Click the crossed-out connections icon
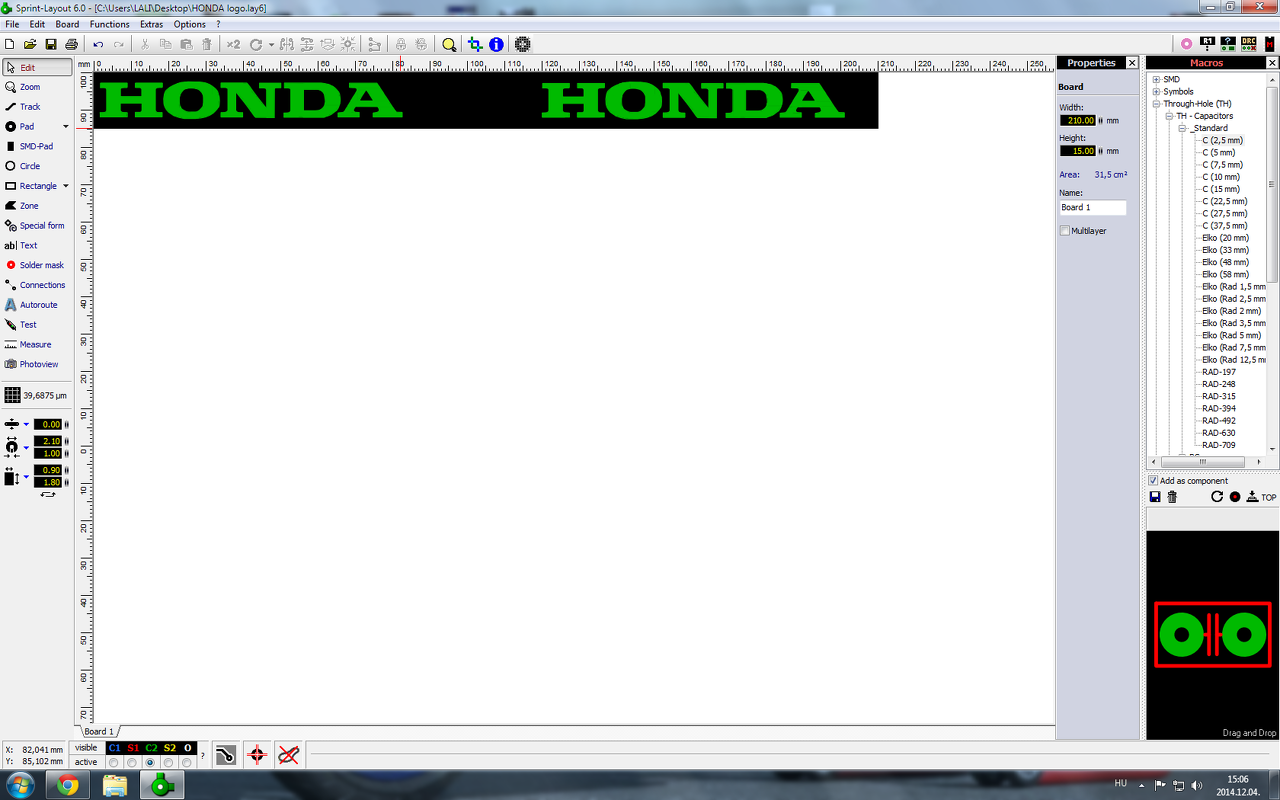This screenshot has height=800, width=1280. tap(288, 755)
